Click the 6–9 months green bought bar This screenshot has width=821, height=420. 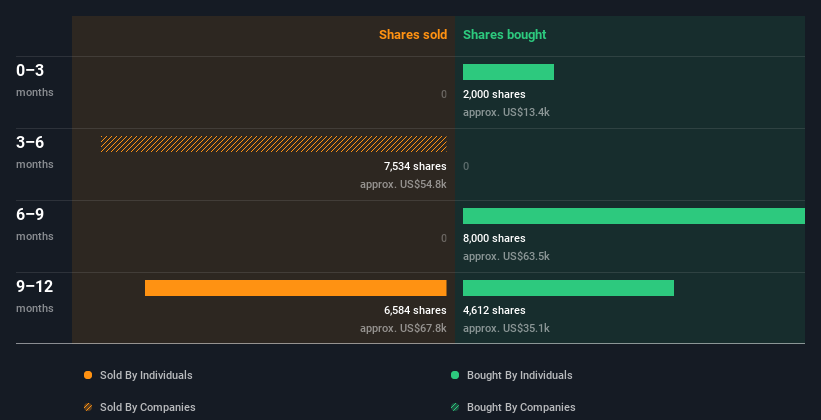click(x=634, y=216)
